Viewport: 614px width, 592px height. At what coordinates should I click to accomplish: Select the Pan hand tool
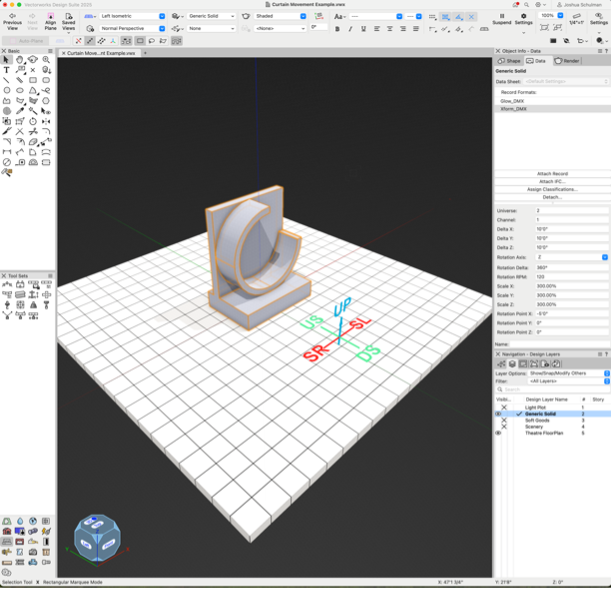point(19,60)
